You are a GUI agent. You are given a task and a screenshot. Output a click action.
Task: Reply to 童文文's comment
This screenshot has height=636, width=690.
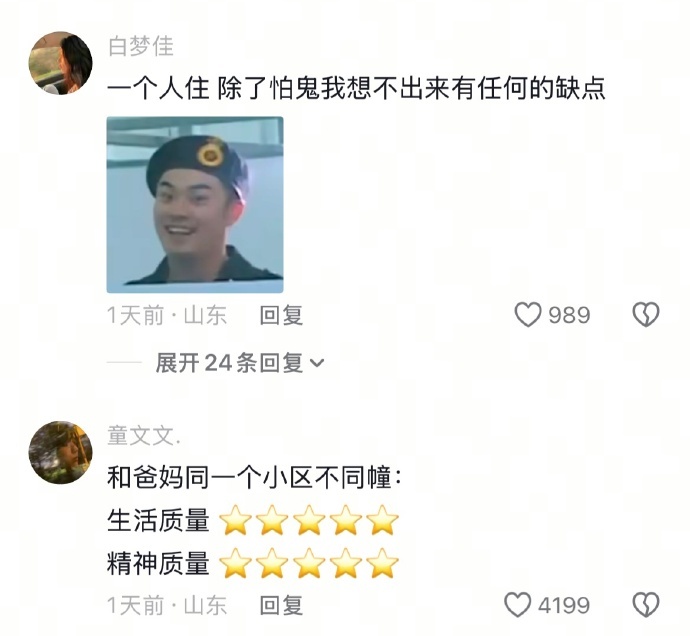[281, 605]
